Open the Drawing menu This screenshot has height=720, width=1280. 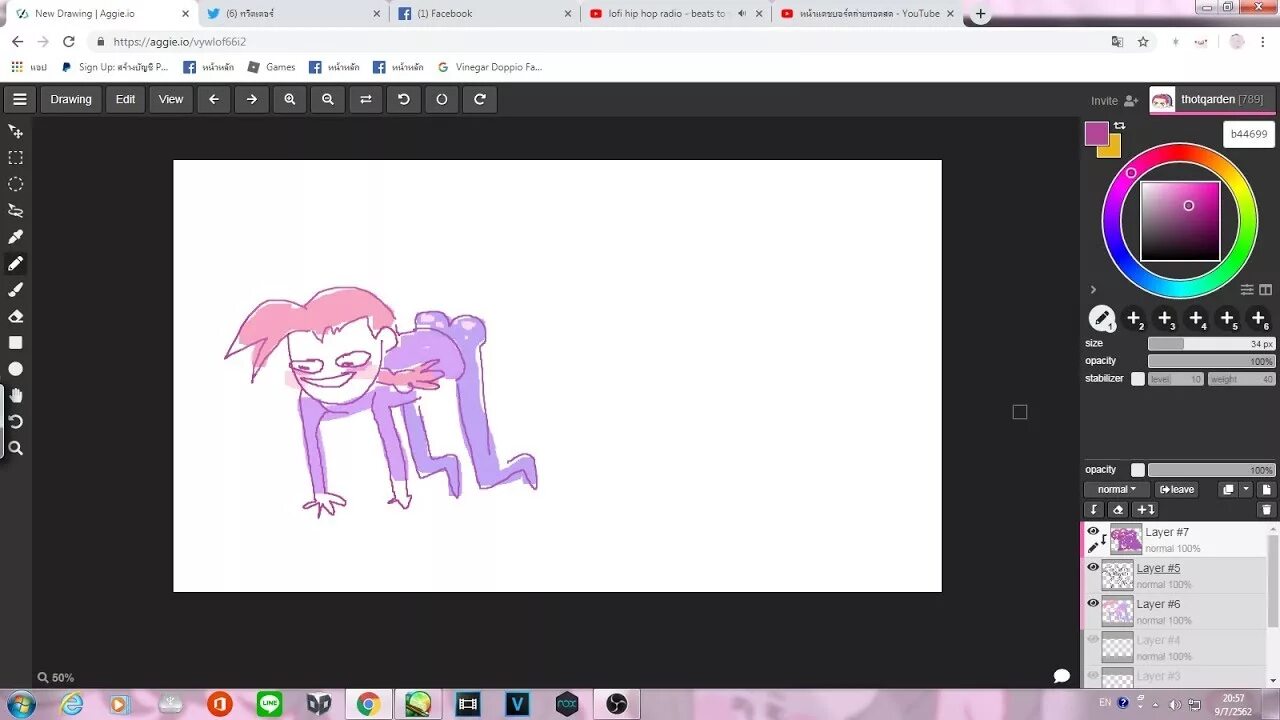click(71, 99)
